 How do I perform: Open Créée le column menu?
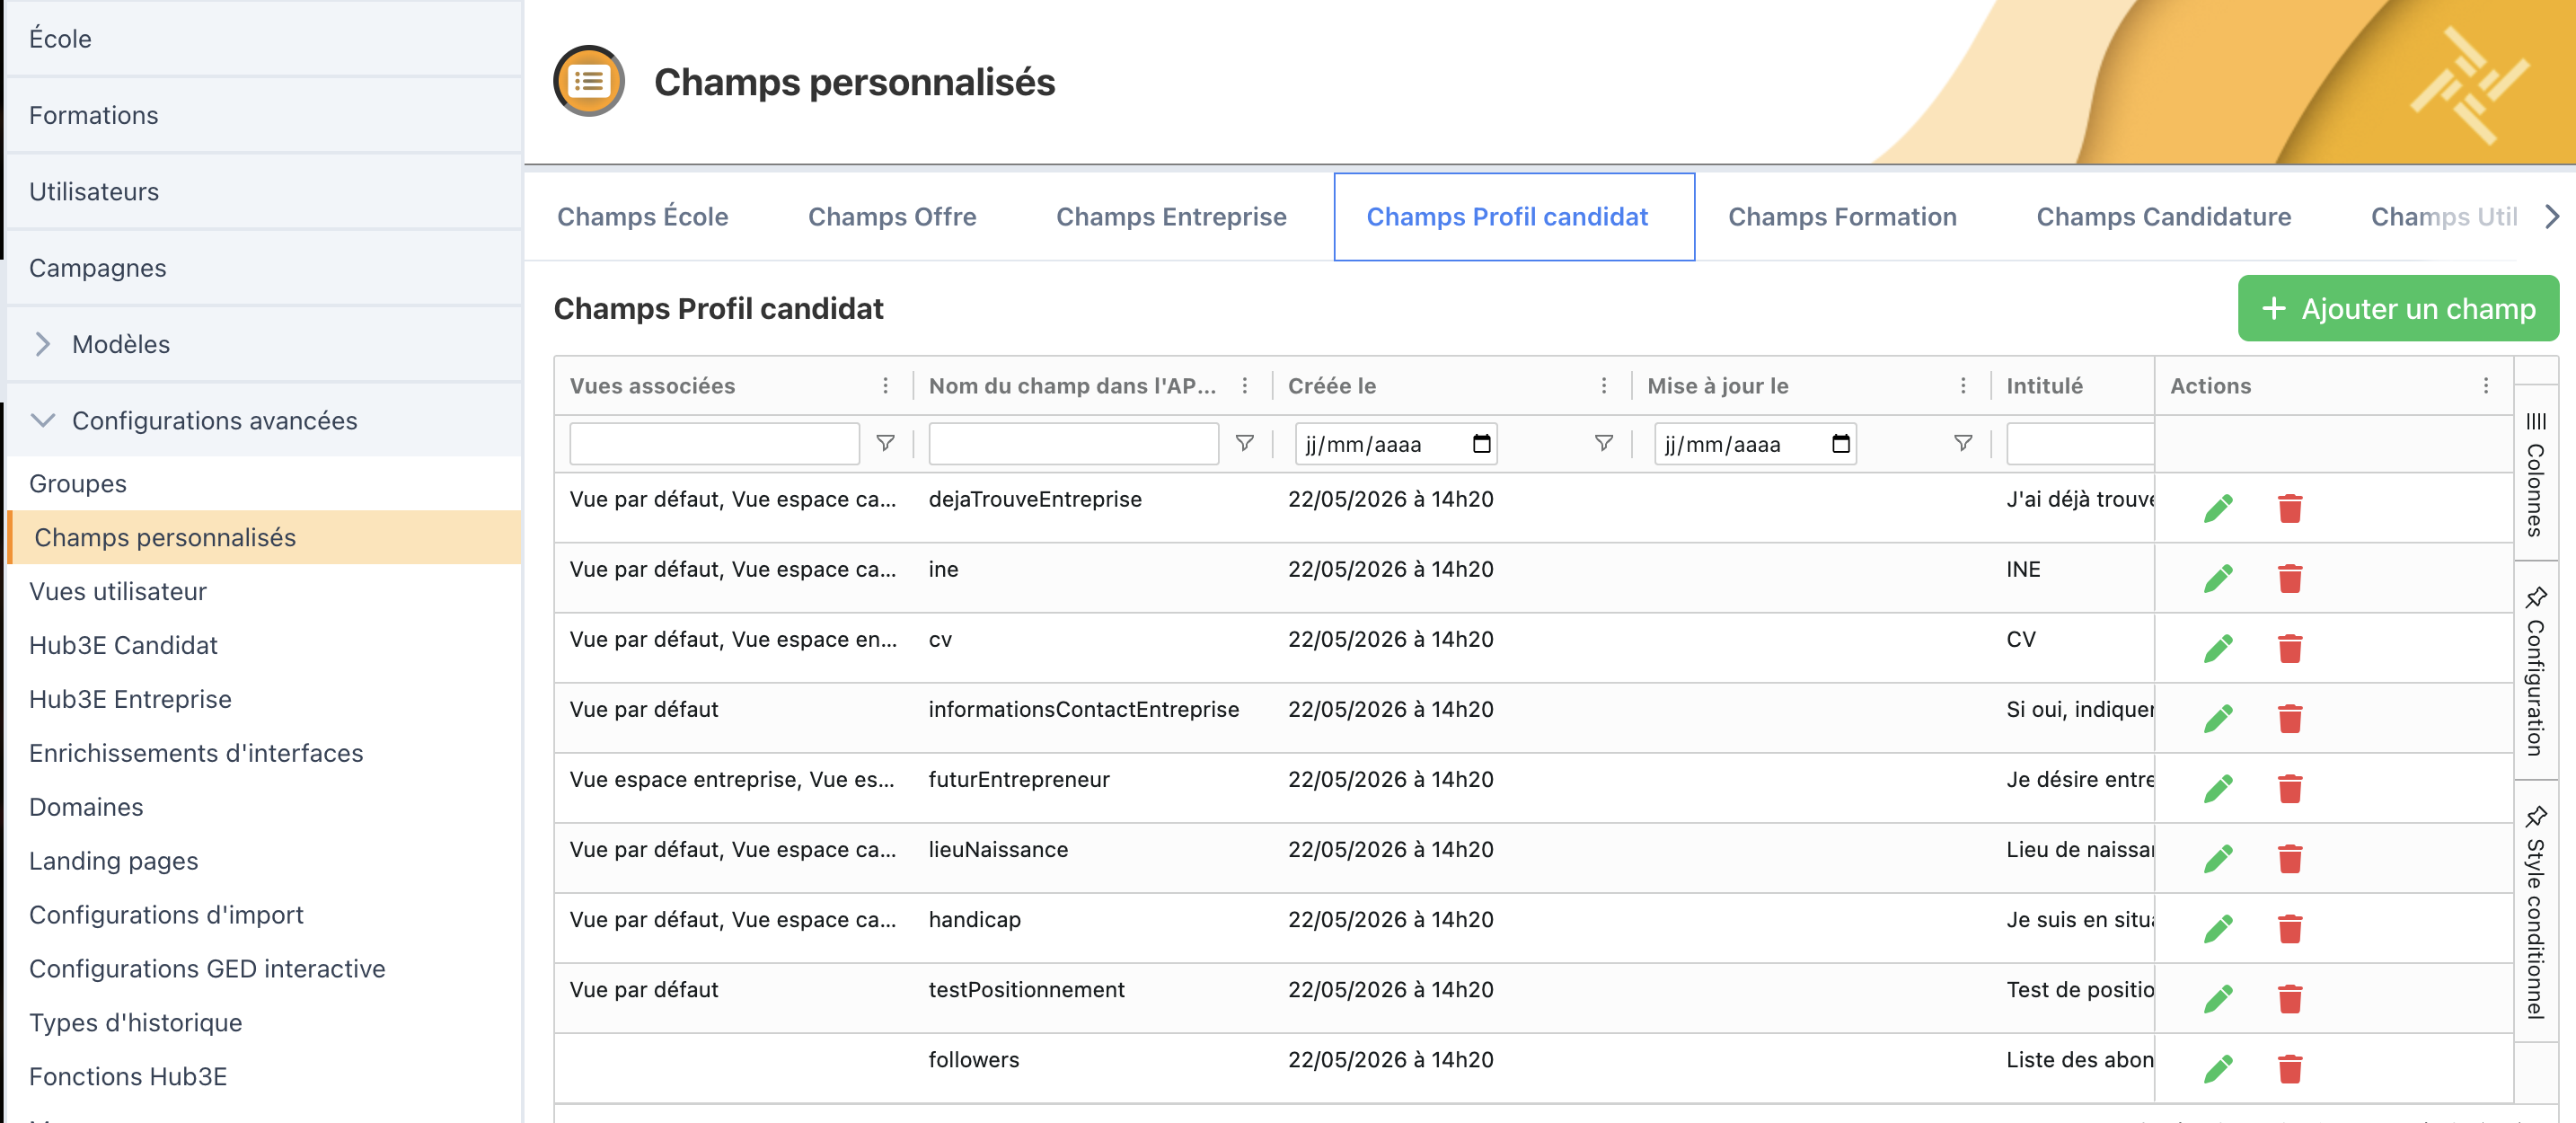pyautogui.click(x=1603, y=385)
